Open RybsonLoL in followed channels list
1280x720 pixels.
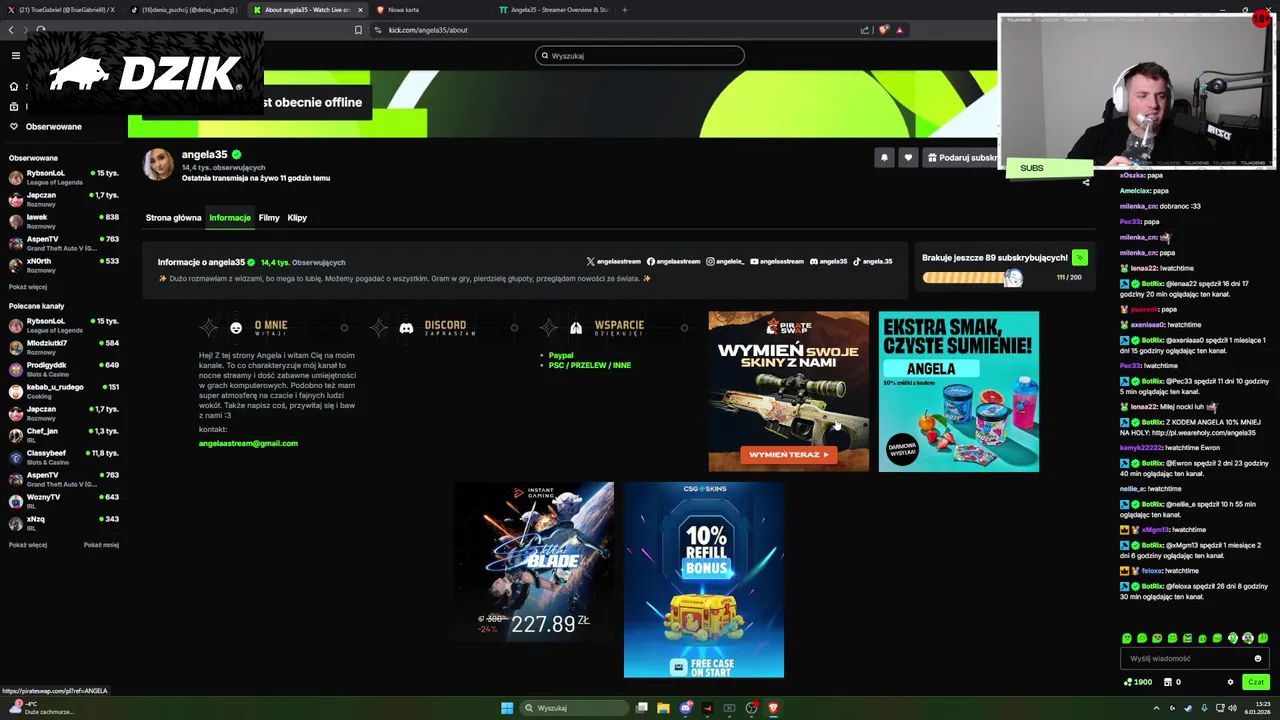[64, 177]
